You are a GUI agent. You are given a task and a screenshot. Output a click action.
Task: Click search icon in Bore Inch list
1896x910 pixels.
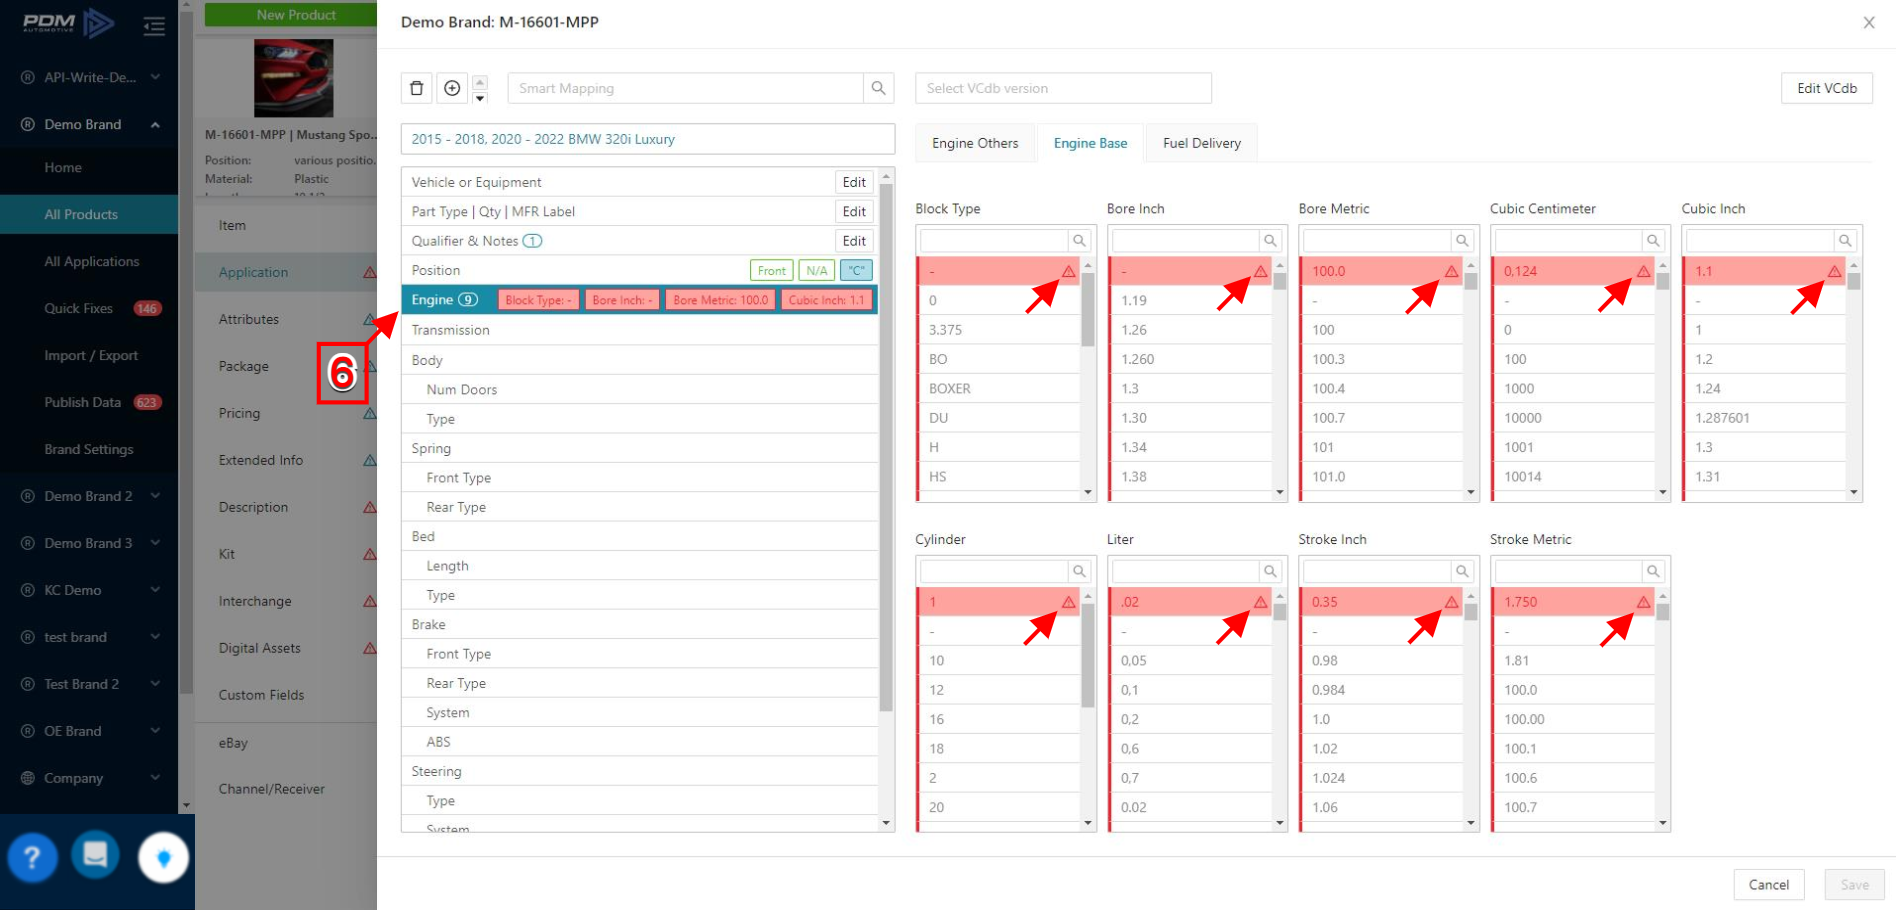point(1270,241)
